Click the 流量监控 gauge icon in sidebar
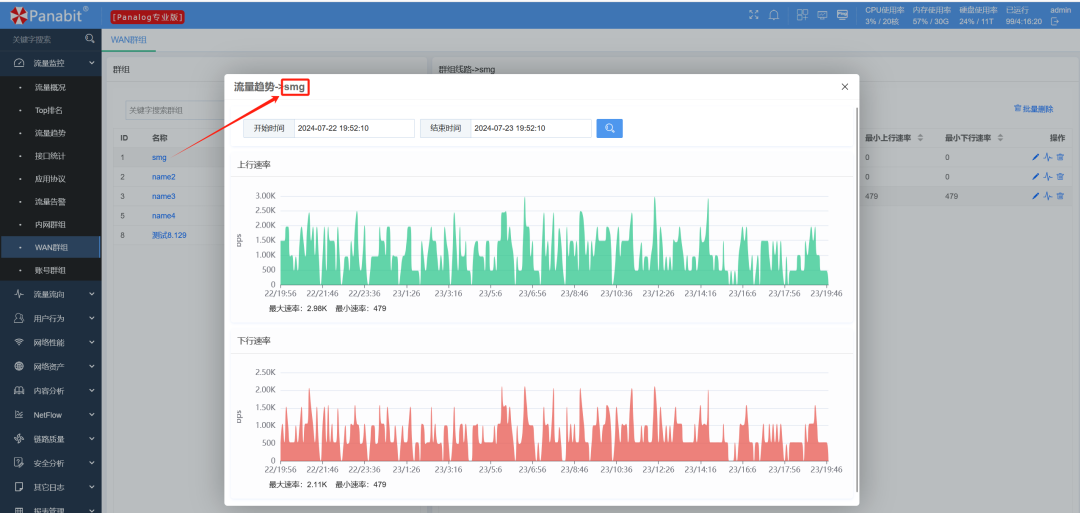 click(x=19, y=63)
